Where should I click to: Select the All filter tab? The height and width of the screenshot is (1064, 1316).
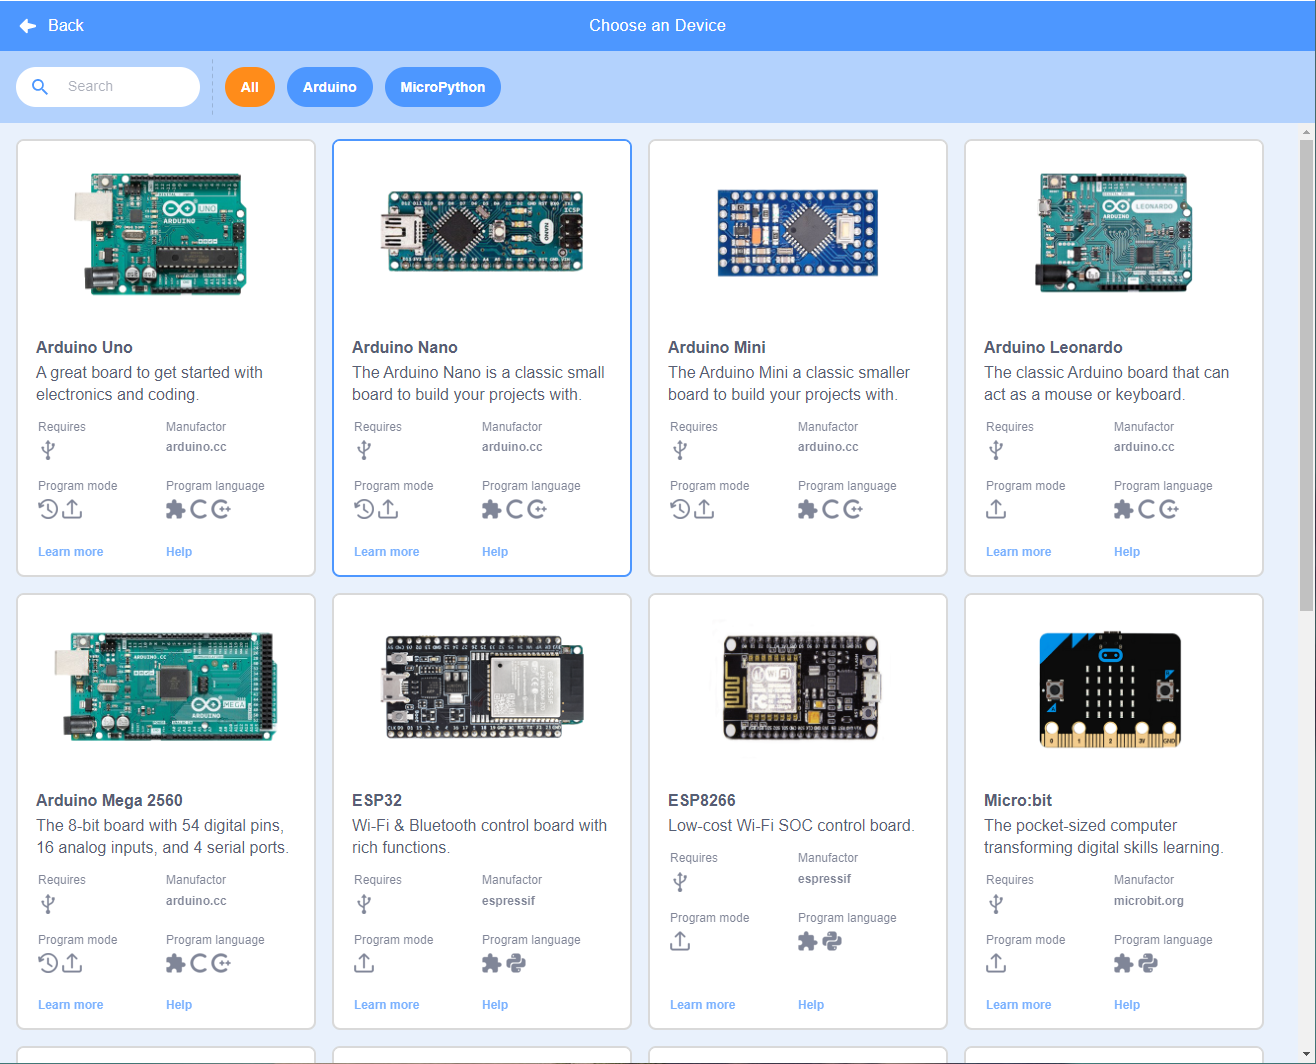pyautogui.click(x=250, y=87)
